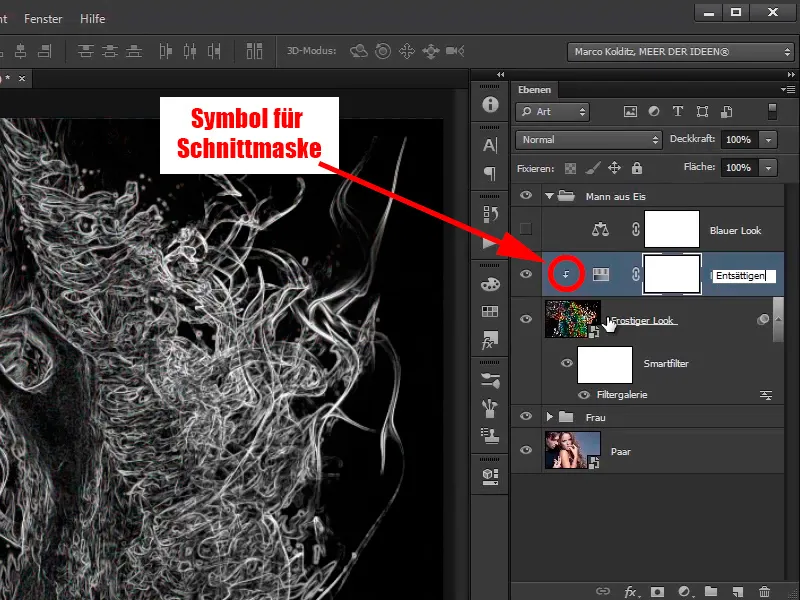This screenshot has height=600, width=800.
Task: Show the hidden Blauer Look layer
Action: tap(526, 229)
